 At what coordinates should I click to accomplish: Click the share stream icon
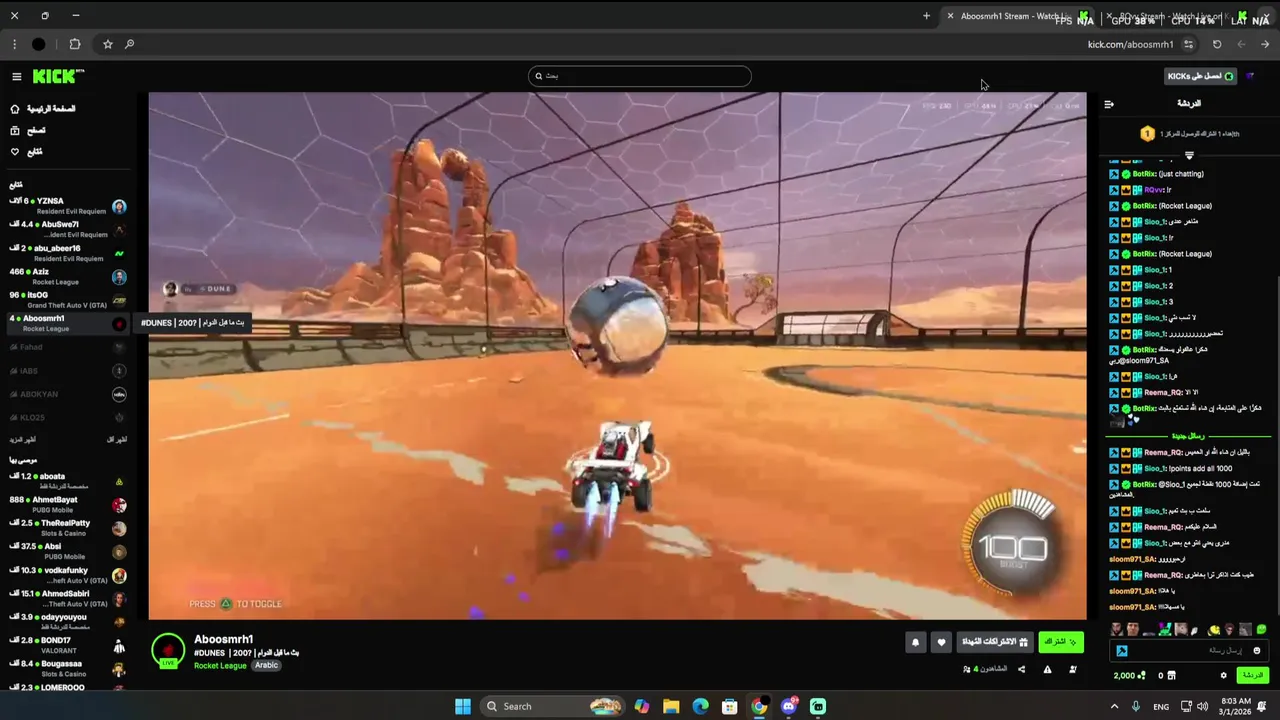pos(1021,669)
